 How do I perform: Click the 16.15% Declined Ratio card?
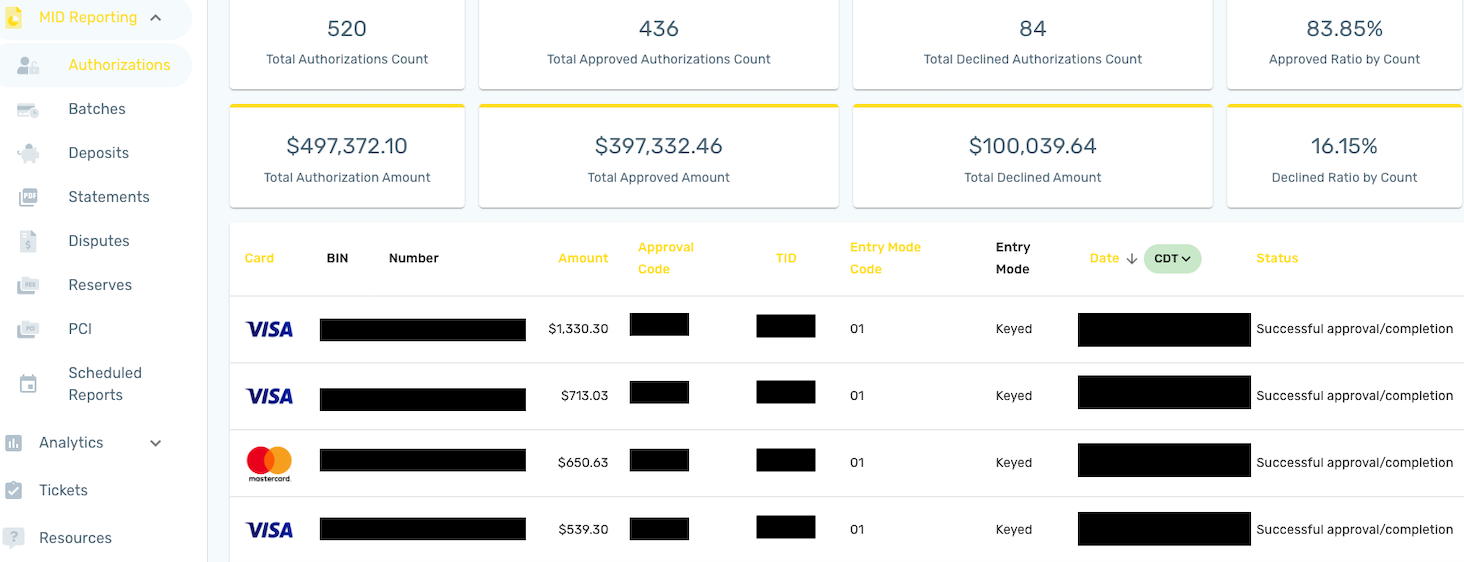point(1345,156)
